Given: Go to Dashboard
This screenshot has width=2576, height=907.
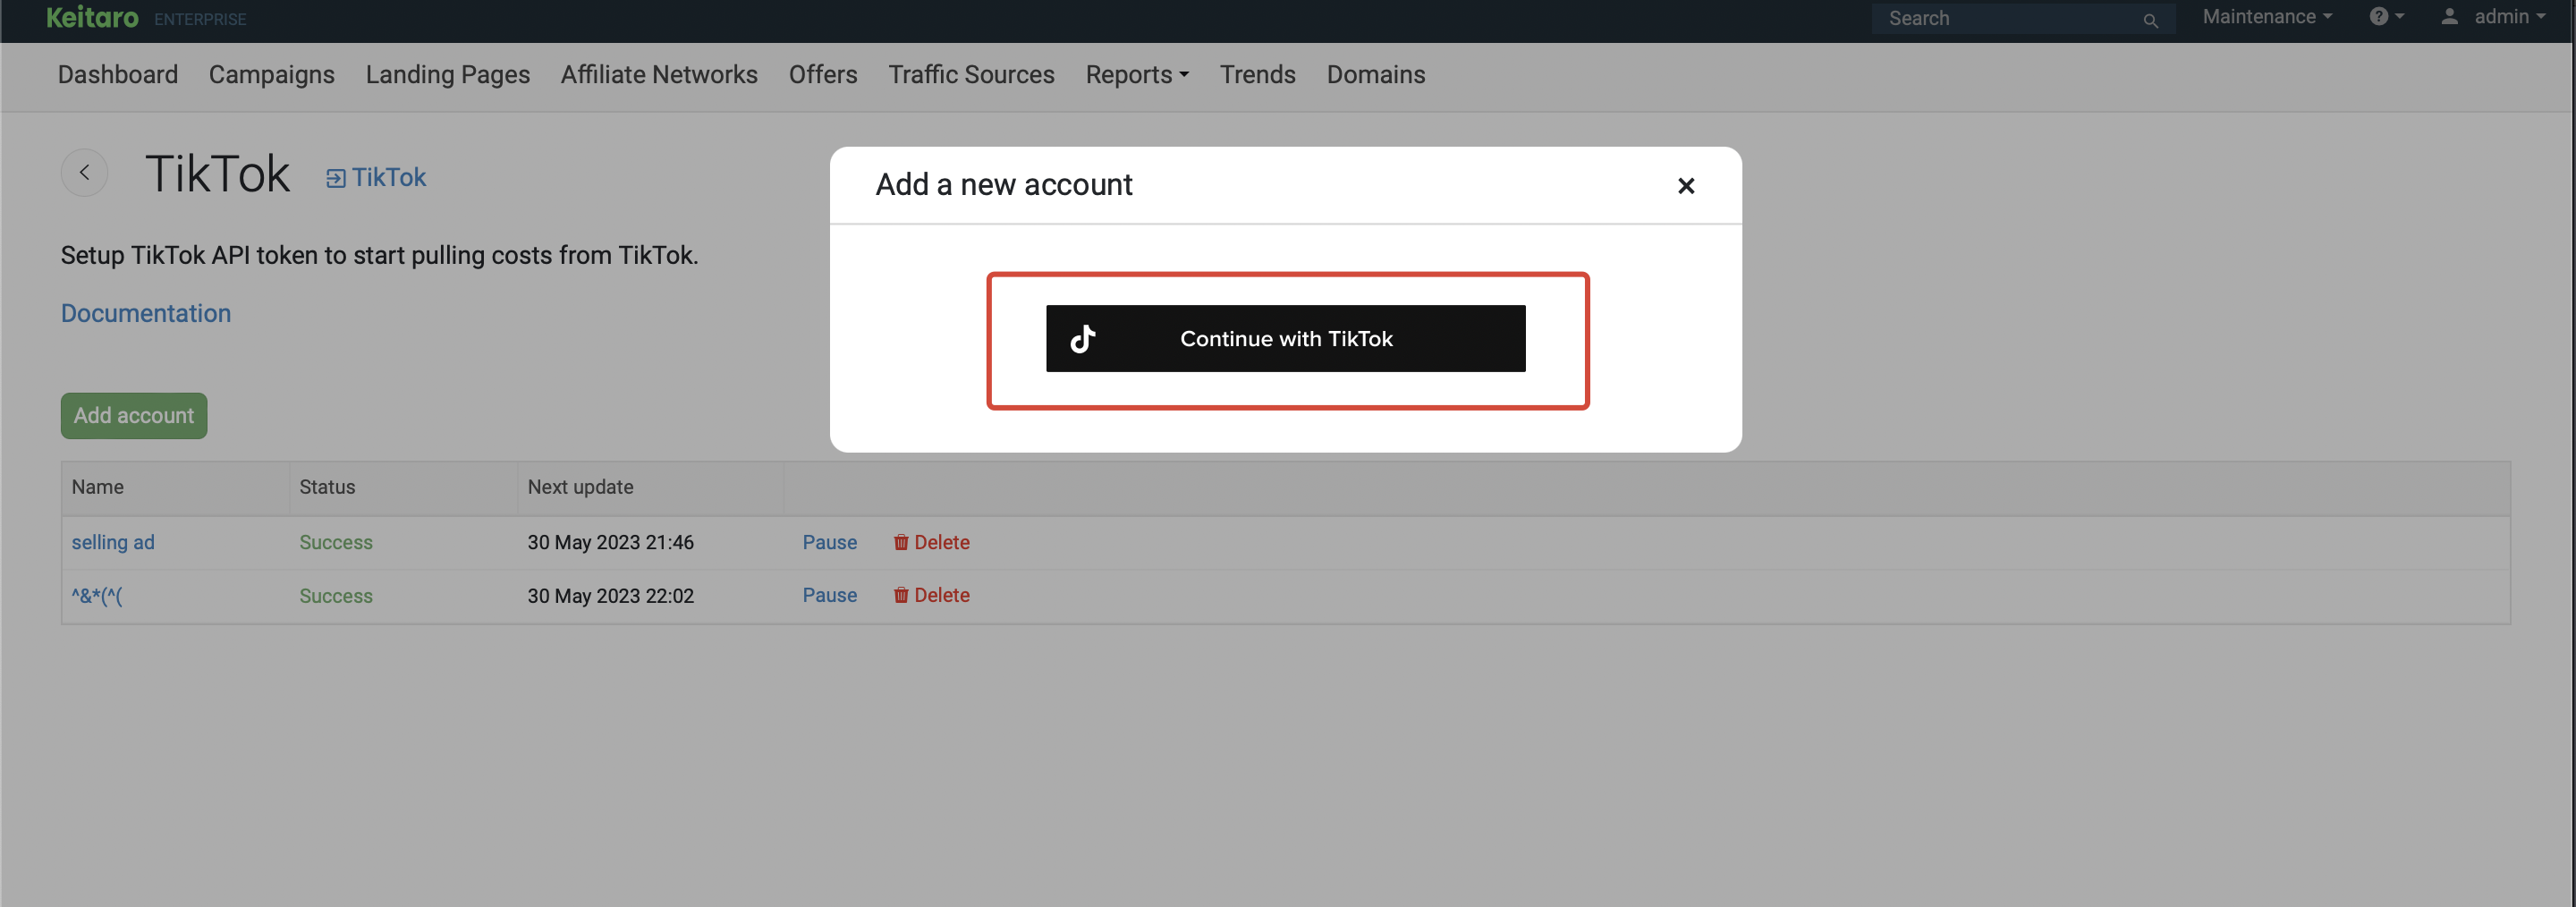Looking at the screenshot, I should click(118, 75).
